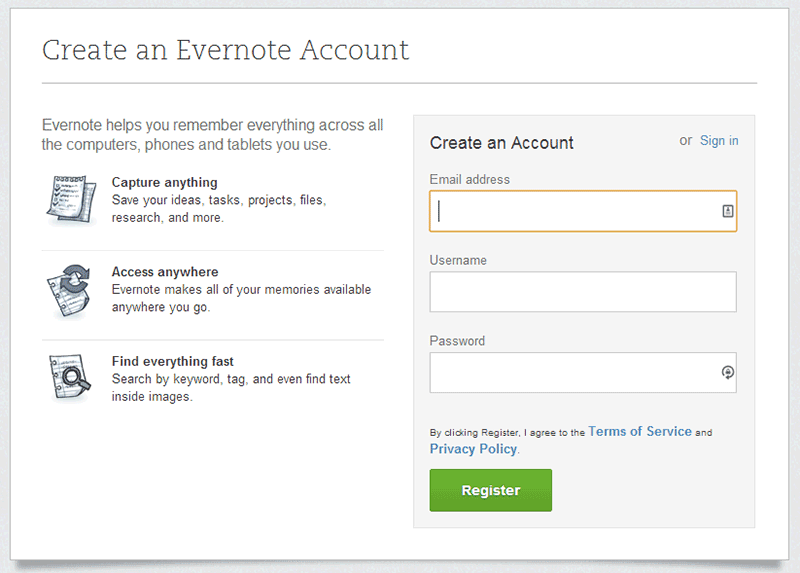The height and width of the screenshot is (573, 800).
Task: Click the Create an Evernote Account title
Action: (x=225, y=50)
